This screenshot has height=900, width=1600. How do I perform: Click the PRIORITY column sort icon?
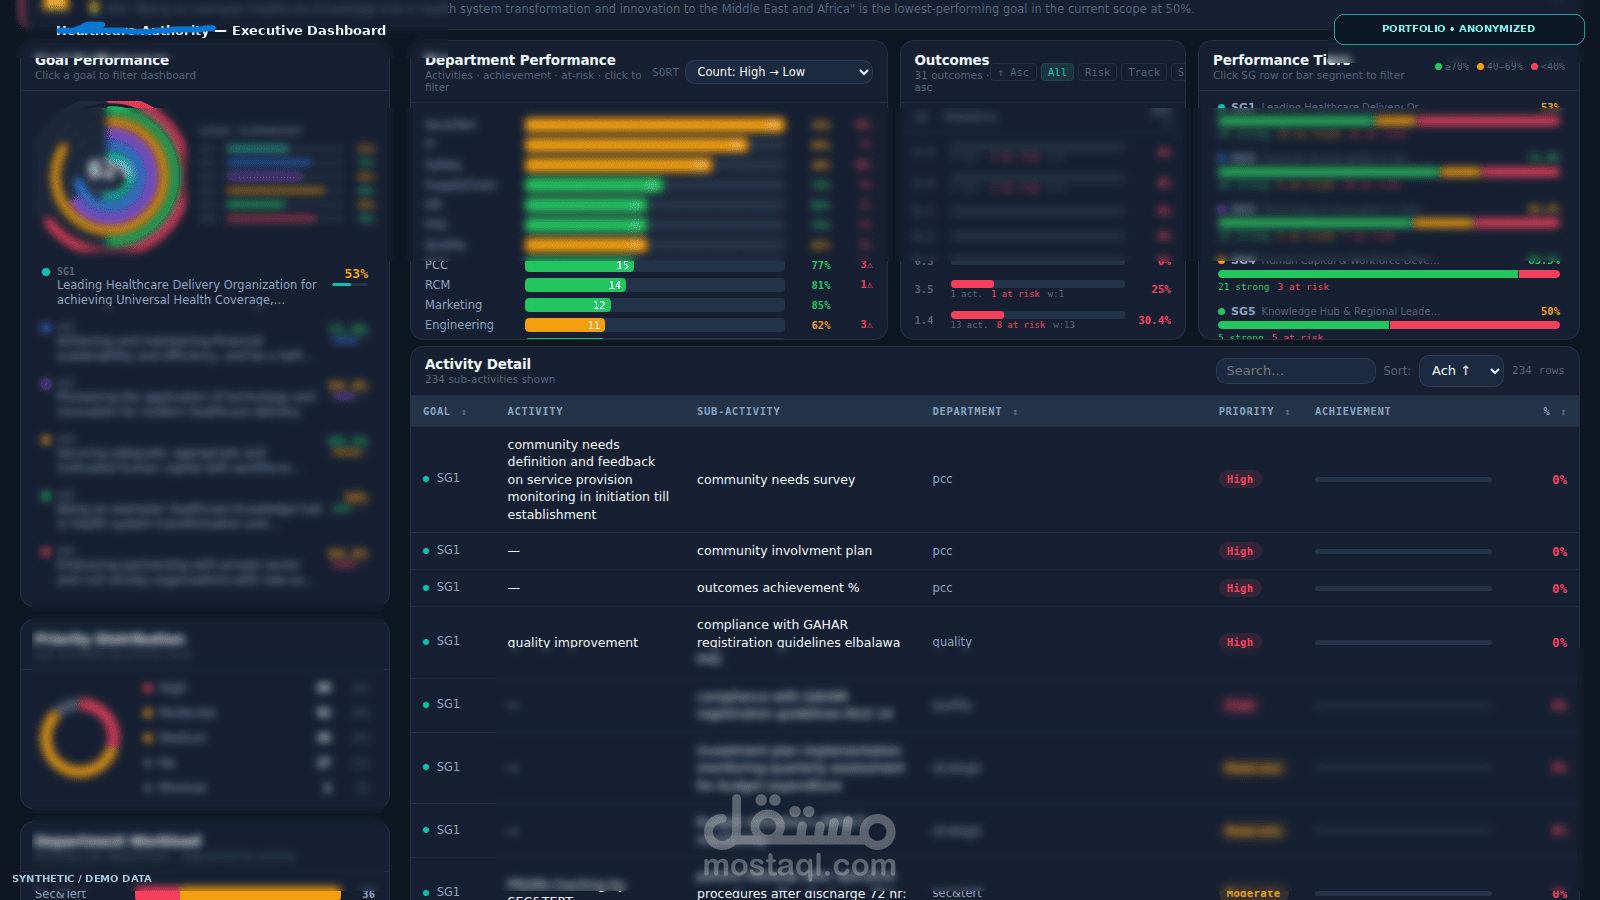[1287, 412]
